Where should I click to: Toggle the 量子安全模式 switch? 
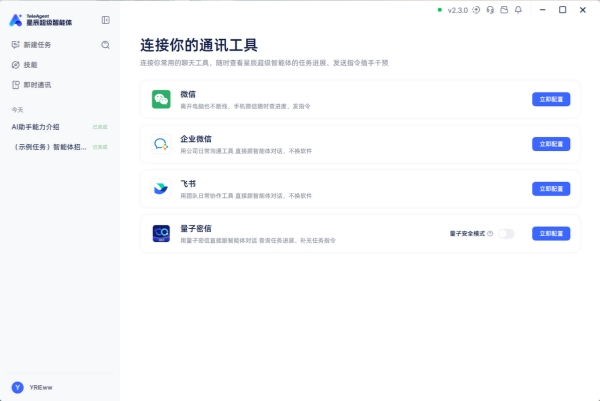click(506, 233)
